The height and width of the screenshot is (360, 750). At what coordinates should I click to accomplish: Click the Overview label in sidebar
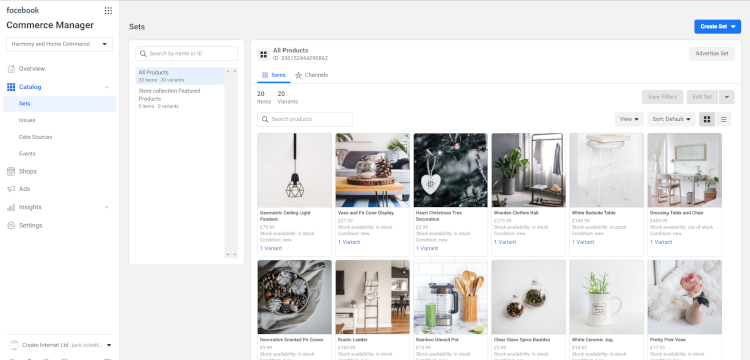click(32, 69)
